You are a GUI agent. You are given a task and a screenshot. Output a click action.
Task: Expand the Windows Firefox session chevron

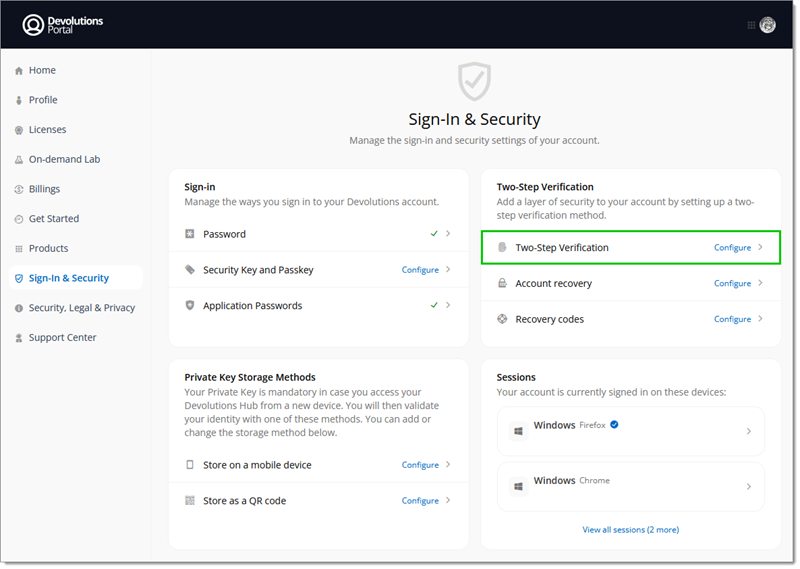pyautogui.click(x=748, y=432)
